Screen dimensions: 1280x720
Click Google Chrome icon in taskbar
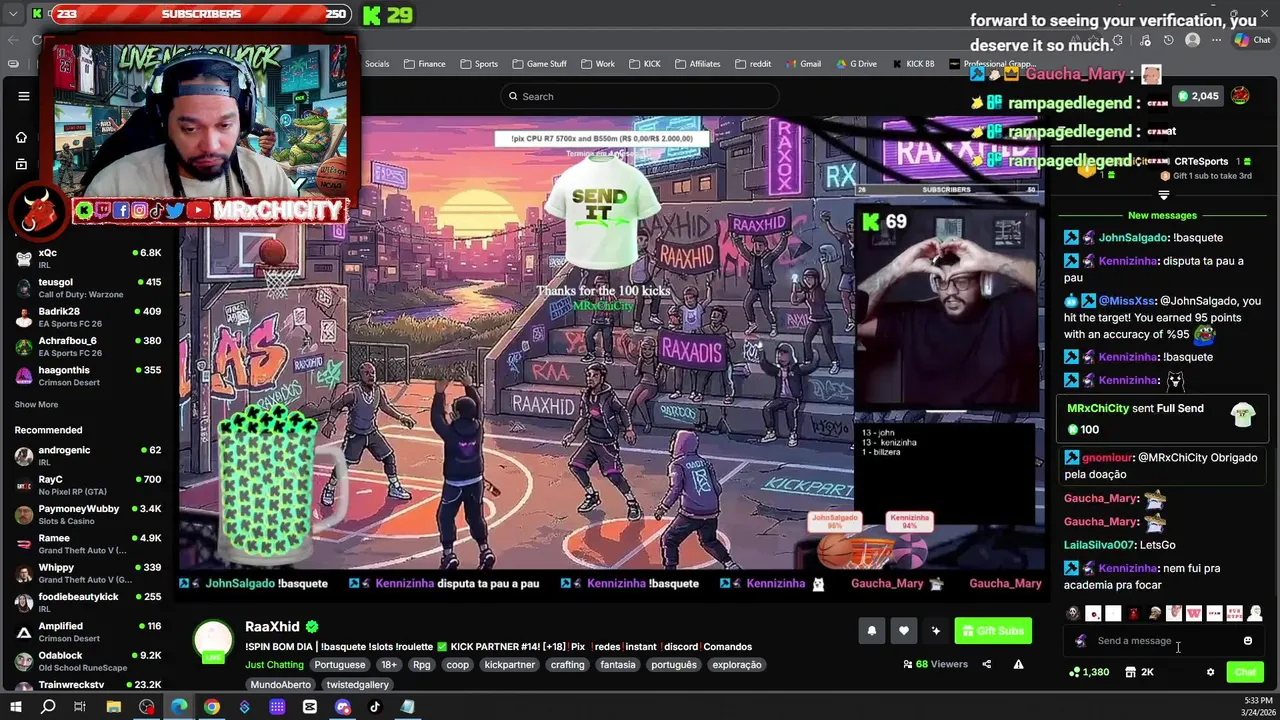point(212,707)
